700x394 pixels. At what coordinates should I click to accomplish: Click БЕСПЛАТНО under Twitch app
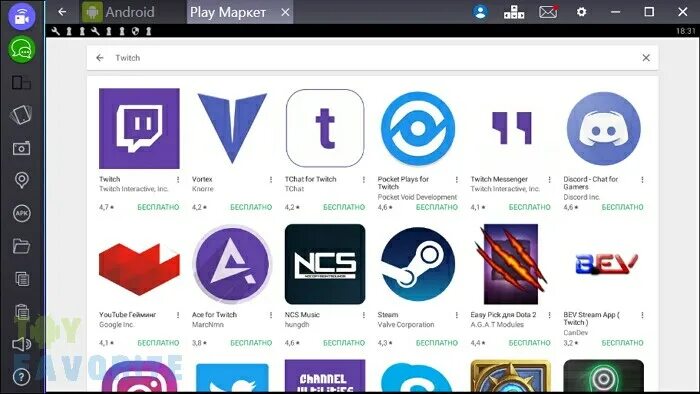click(x=158, y=207)
